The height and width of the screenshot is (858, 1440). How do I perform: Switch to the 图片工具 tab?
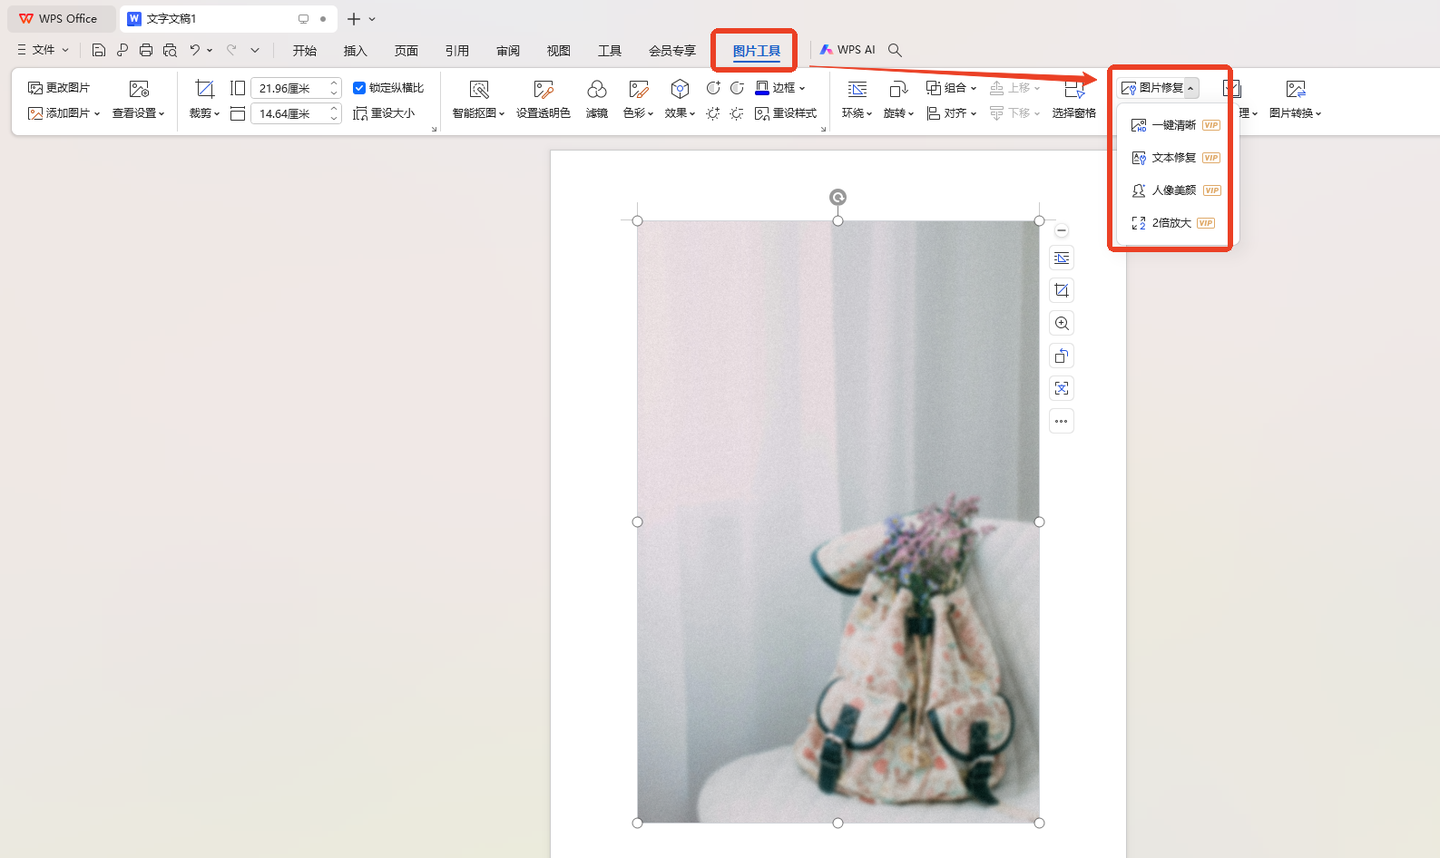click(756, 51)
